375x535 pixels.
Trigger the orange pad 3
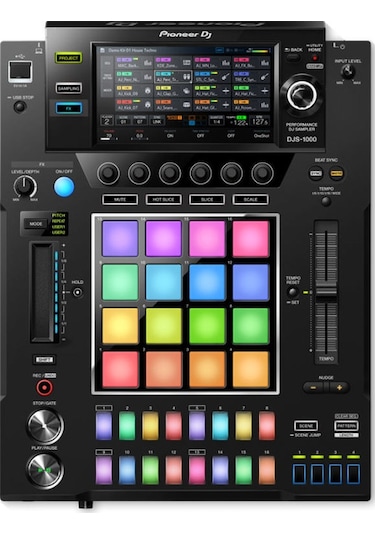coord(207,370)
